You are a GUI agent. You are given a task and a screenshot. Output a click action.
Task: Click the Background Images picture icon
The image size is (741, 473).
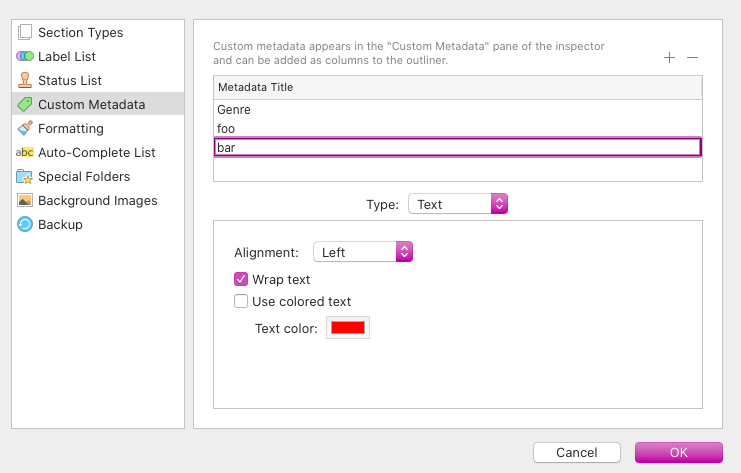(x=25, y=200)
